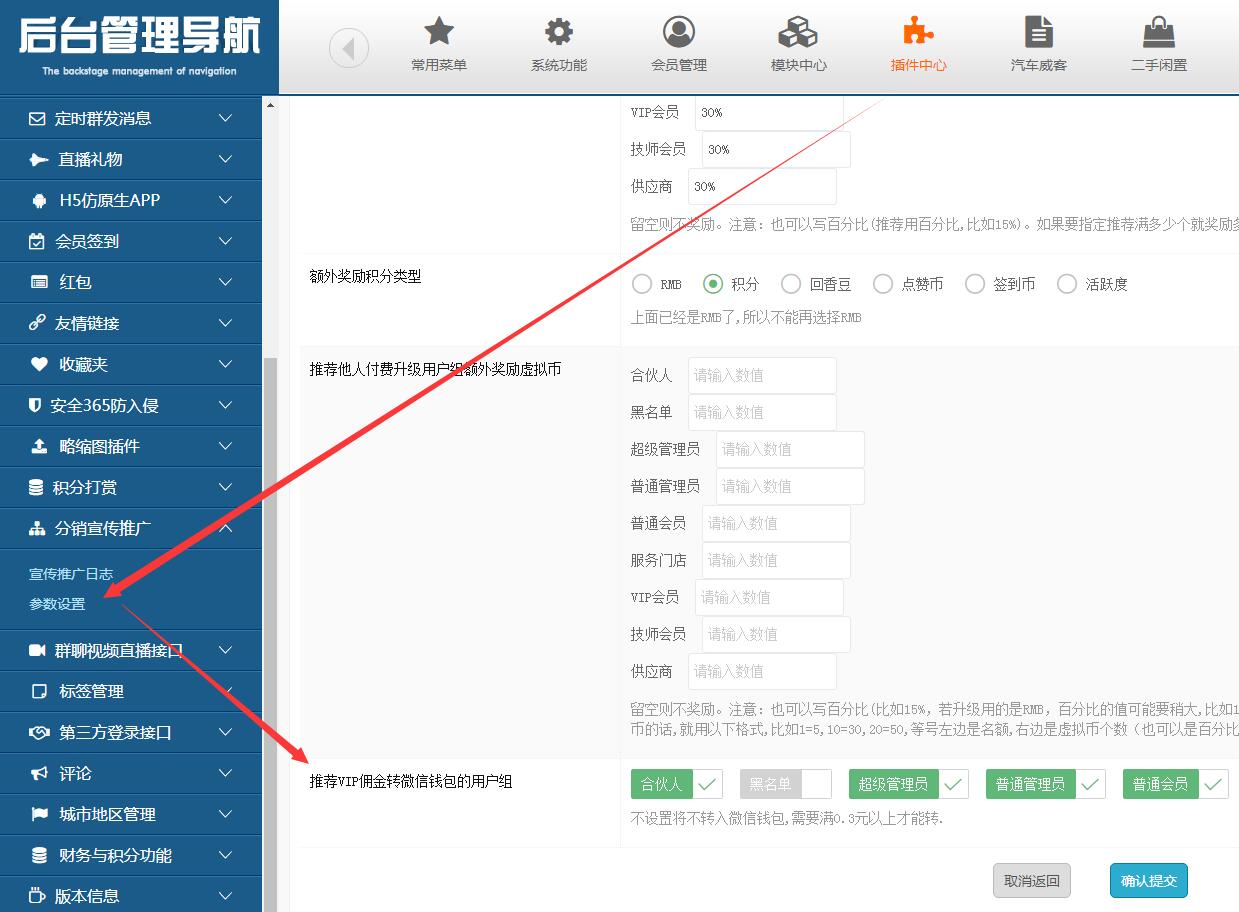Click the 会员管理 user icon

679,32
